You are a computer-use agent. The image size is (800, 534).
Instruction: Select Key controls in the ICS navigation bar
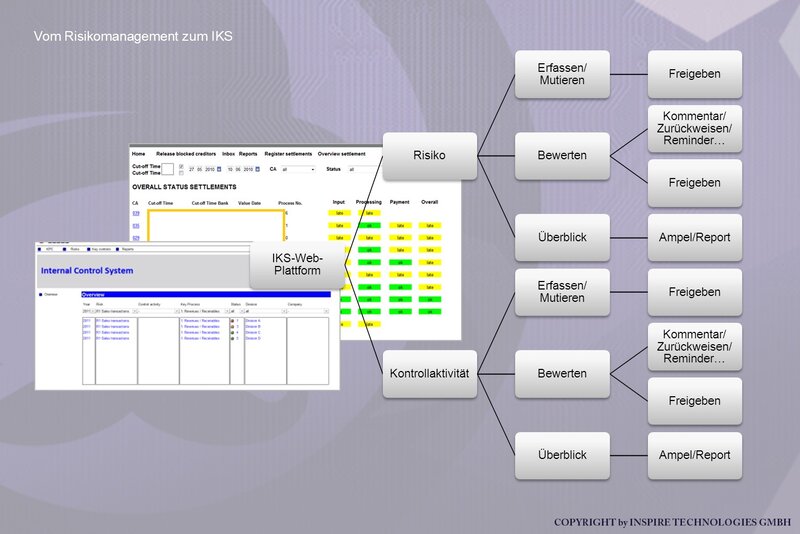[101, 249]
